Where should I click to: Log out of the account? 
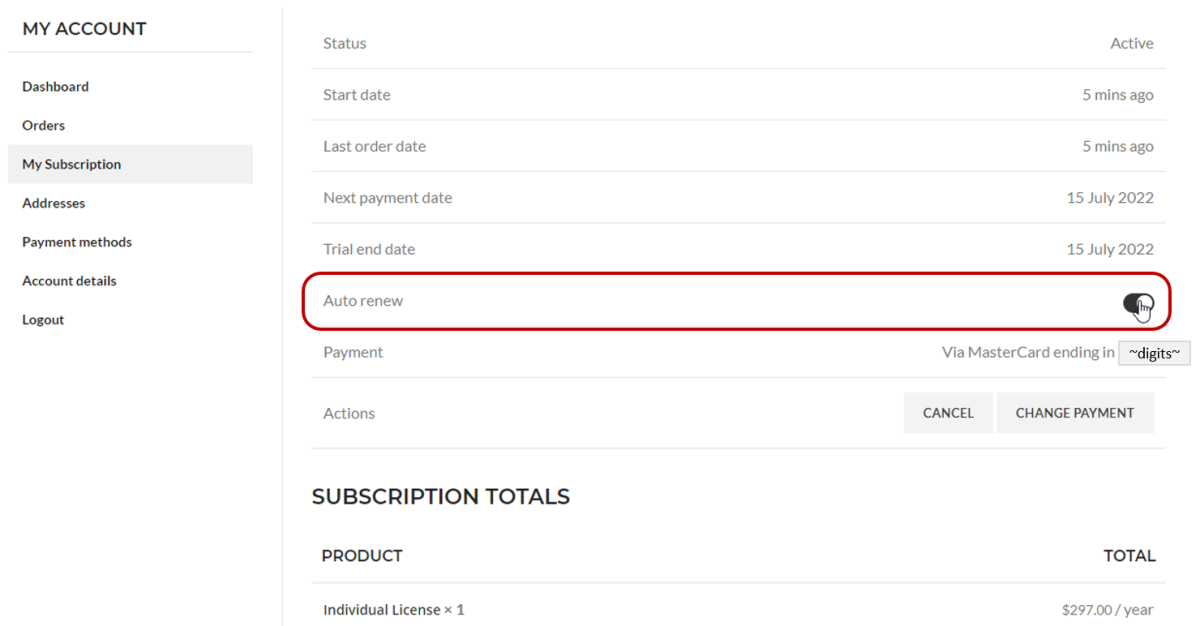pyautogui.click(x=41, y=319)
